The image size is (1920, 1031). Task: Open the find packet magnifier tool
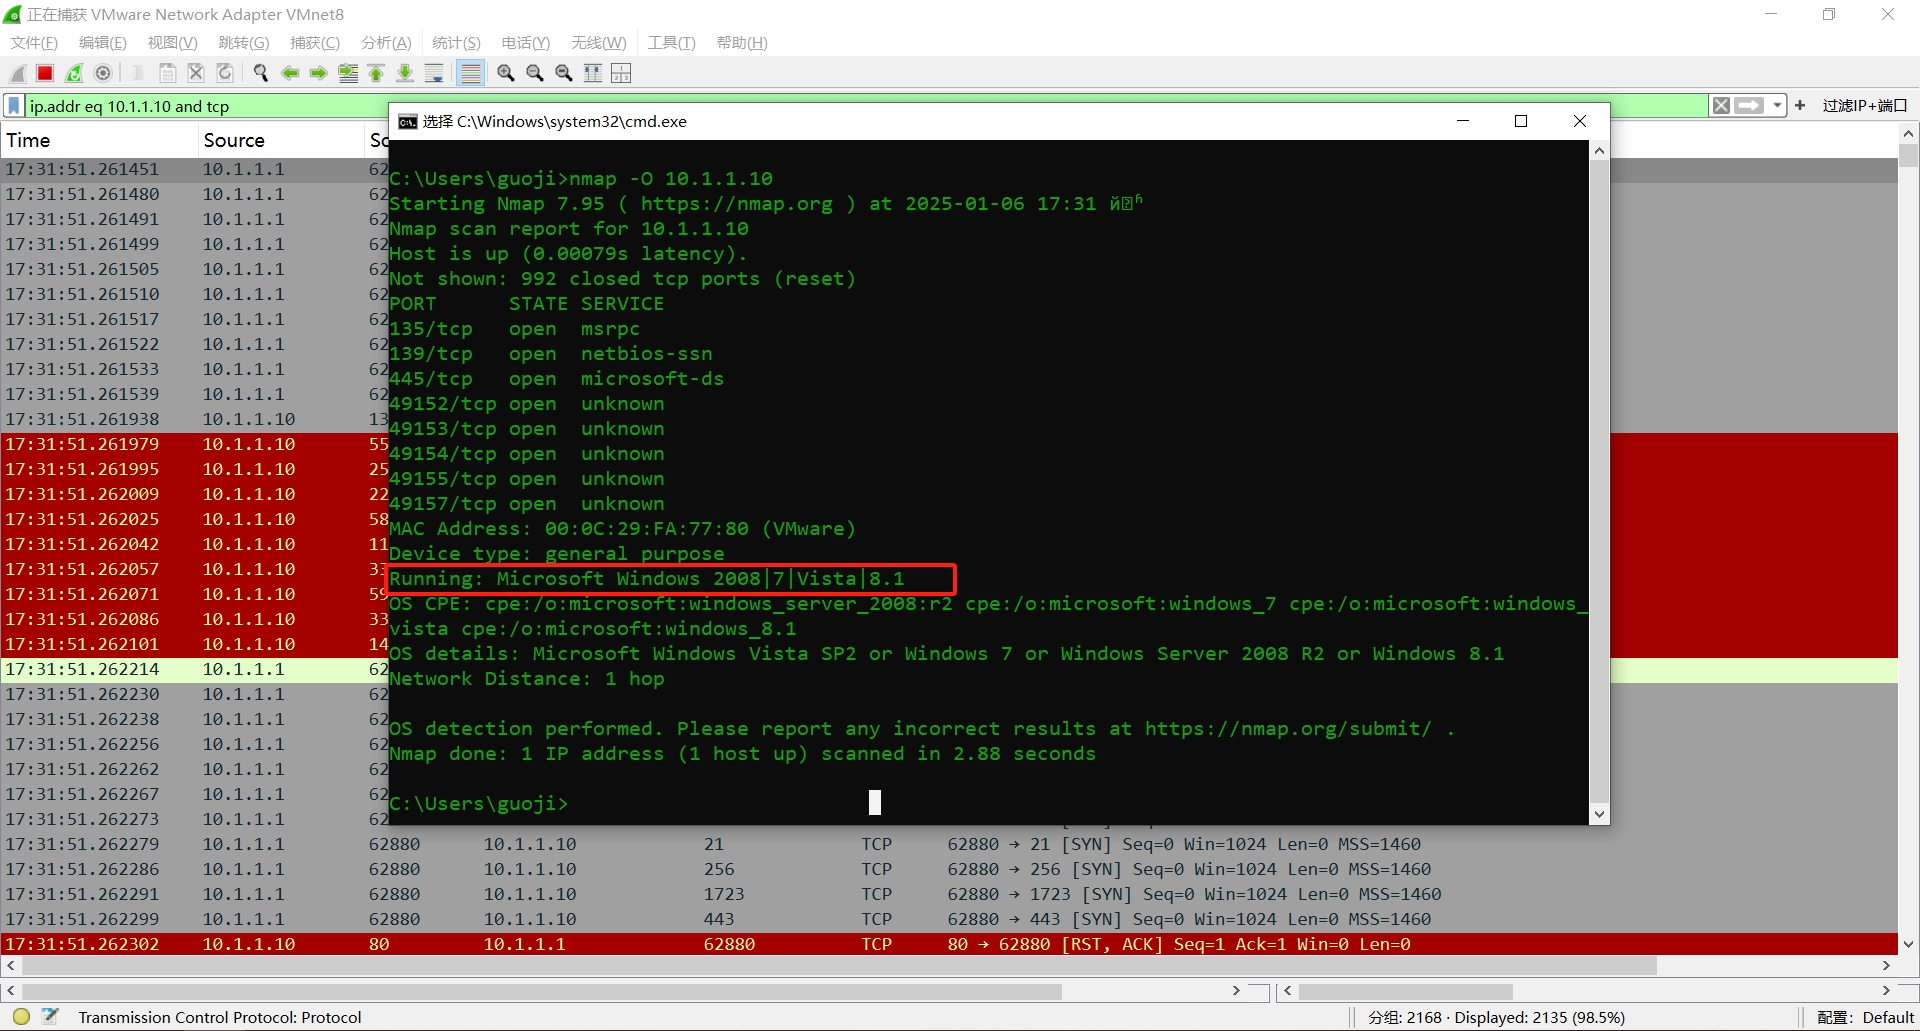click(x=261, y=73)
